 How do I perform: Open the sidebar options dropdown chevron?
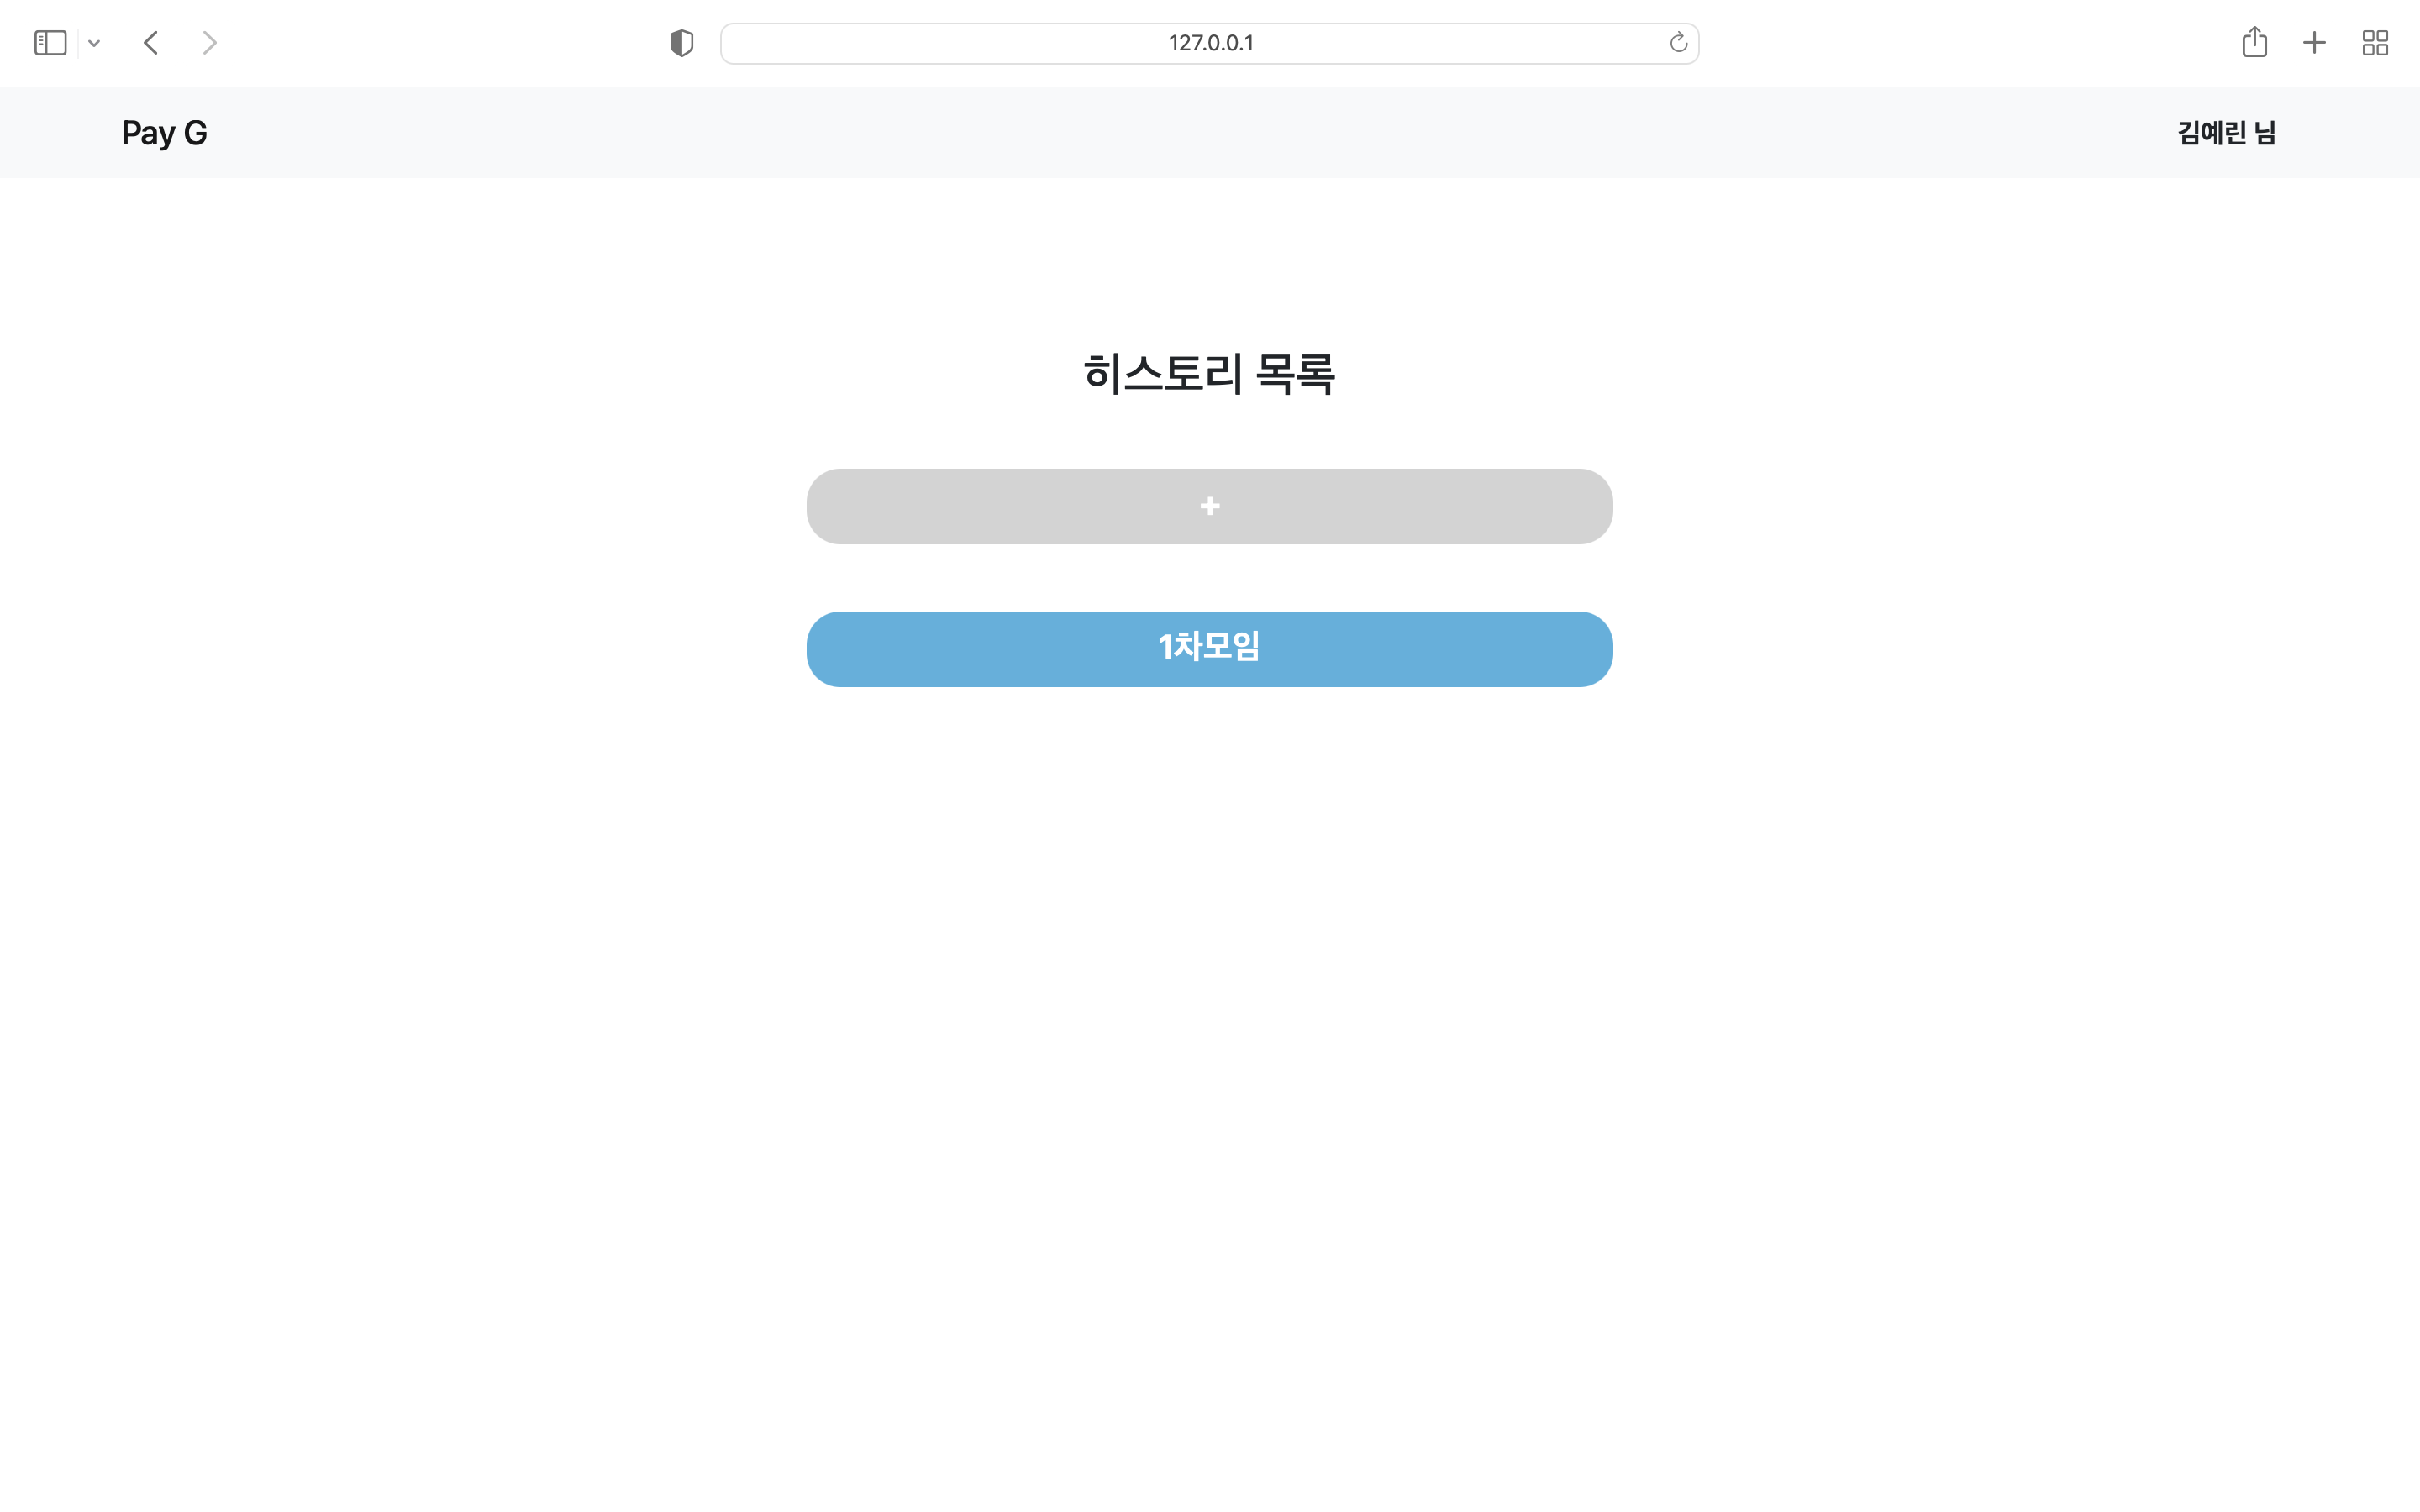[x=94, y=43]
